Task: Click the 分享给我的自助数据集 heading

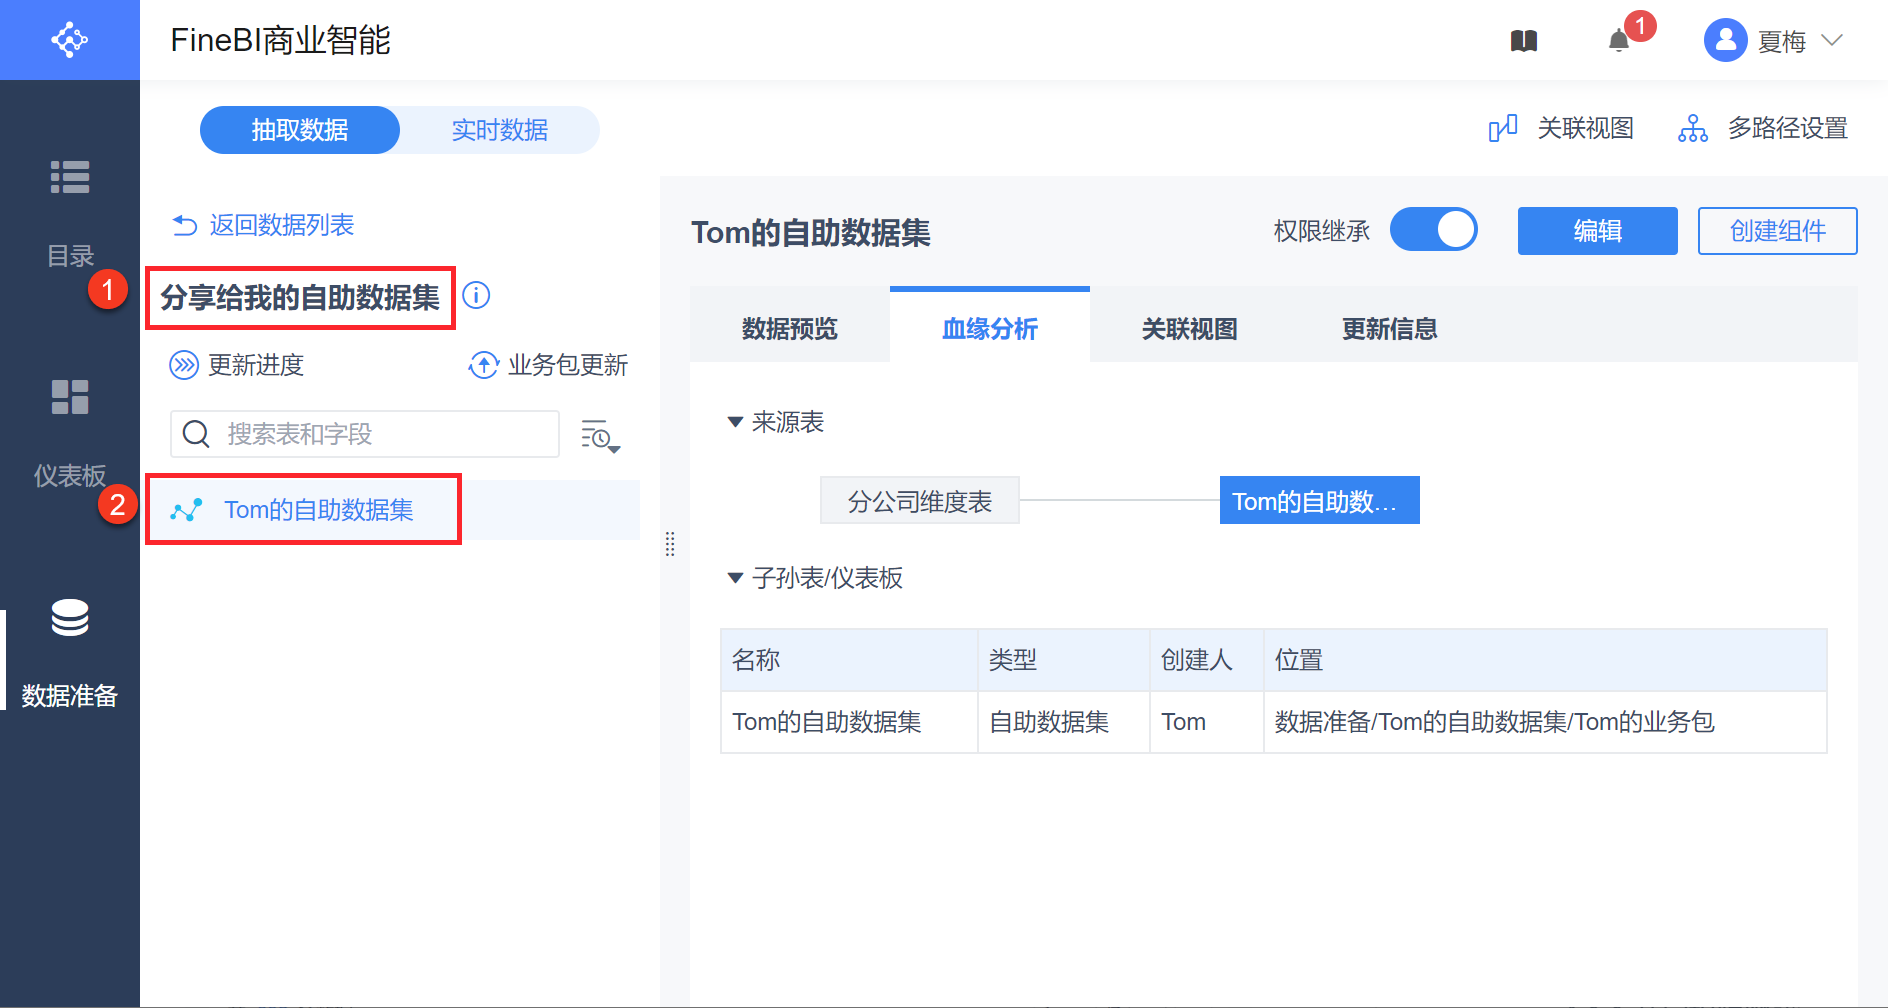Action: point(300,297)
